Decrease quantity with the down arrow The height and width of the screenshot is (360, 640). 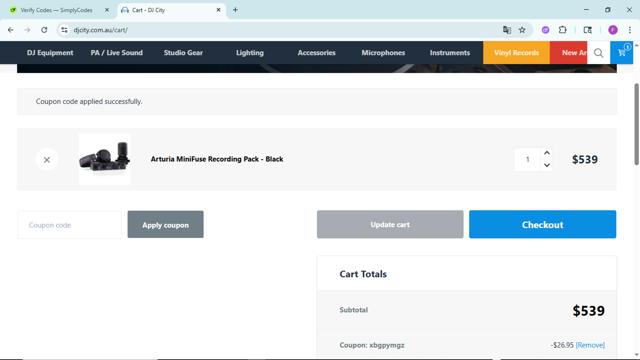point(547,165)
